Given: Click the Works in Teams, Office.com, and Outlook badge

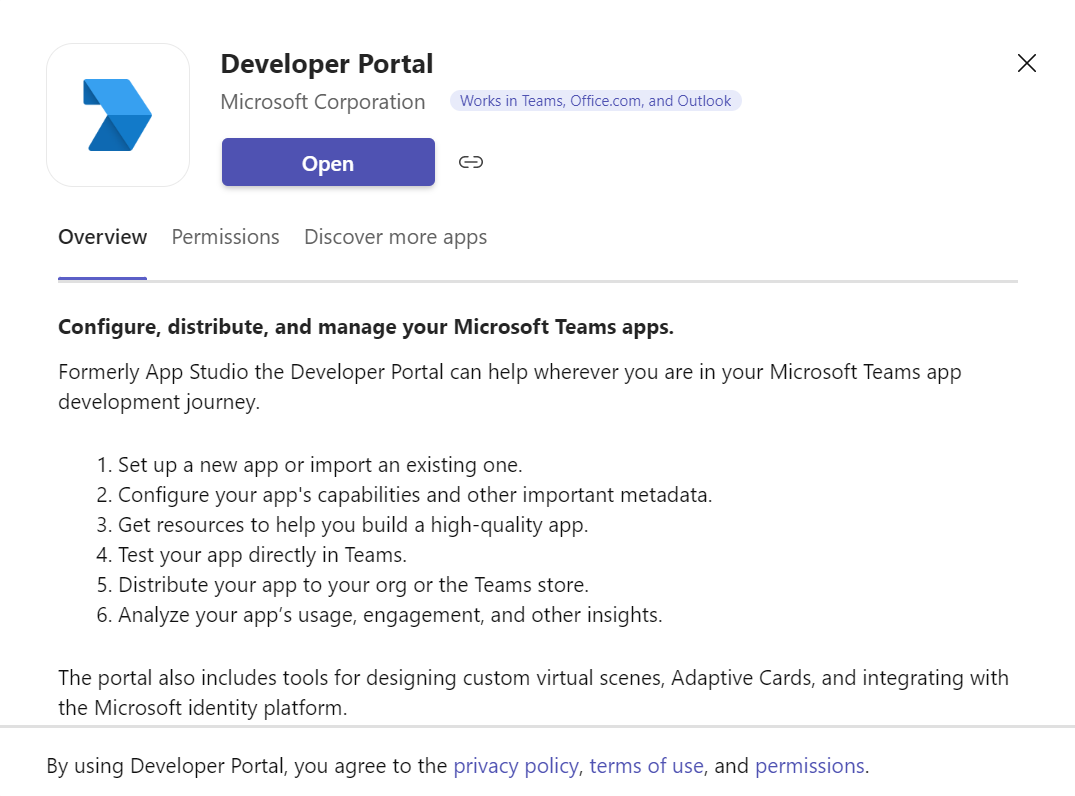Looking at the screenshot, I should tap(595, 101).
